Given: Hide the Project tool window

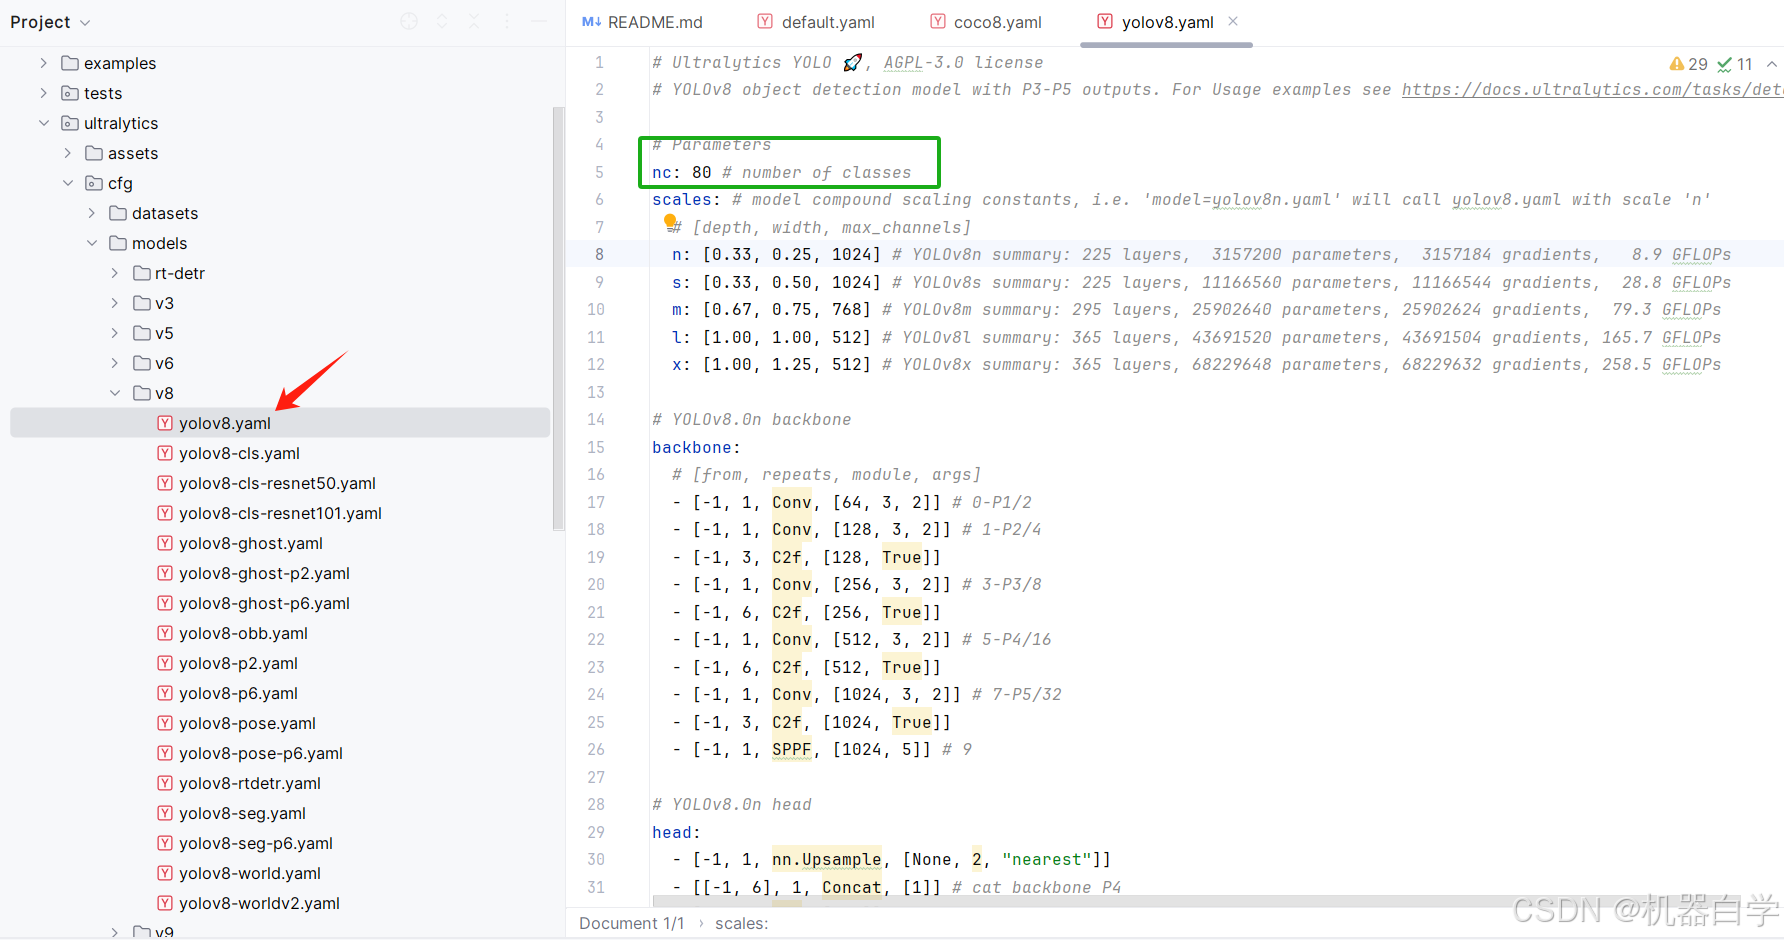Looking at the screenshot, I should pyautogui.click(x=539, y=21).
